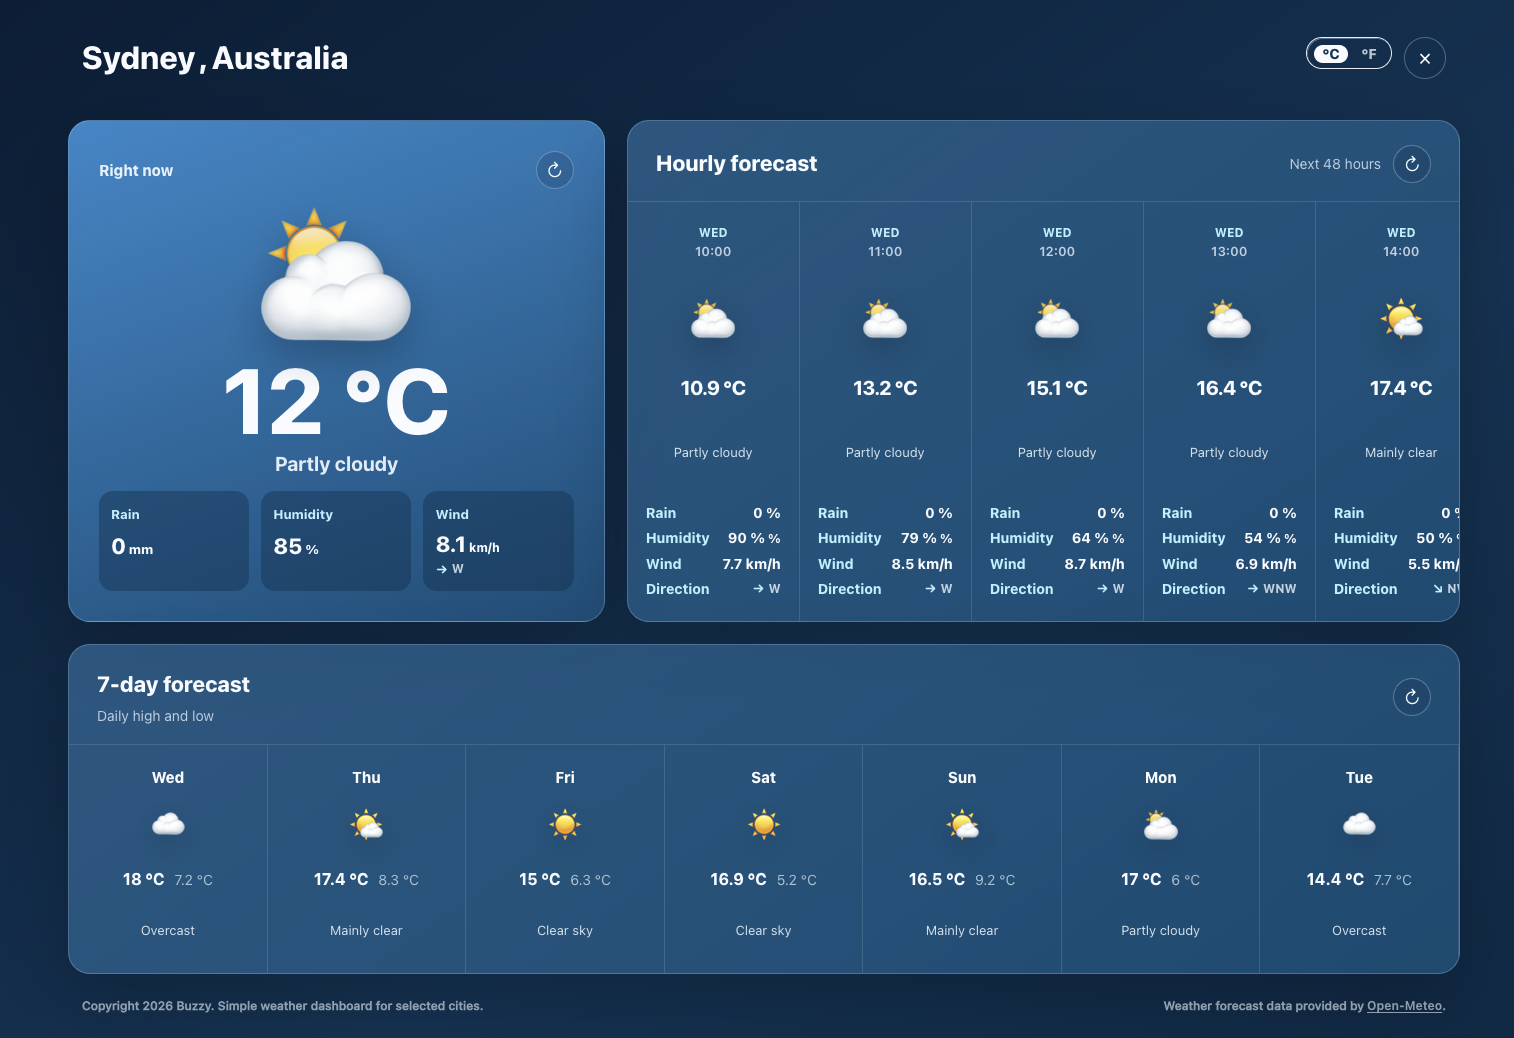Image resolution: width=1514 pixels, height=1038 pixels.
Task: Click the Sydney, Australia heading
Action: click(x=215, y=58)
